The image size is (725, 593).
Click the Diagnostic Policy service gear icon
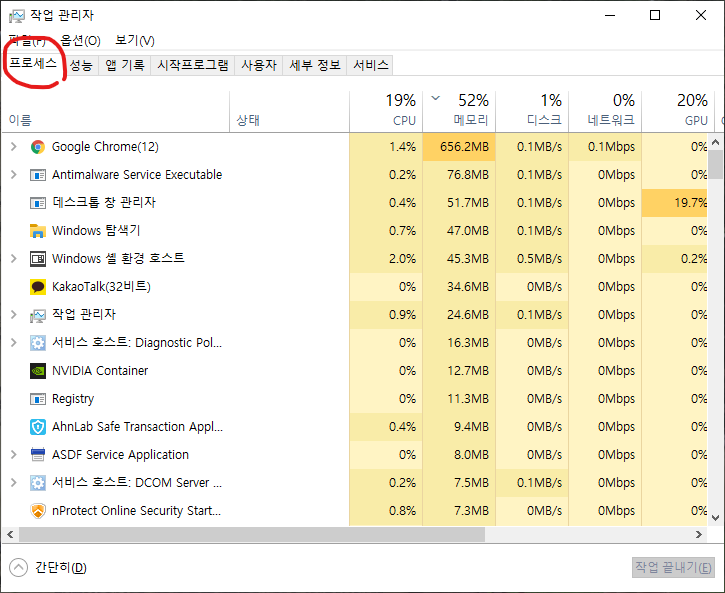[38, 343]
